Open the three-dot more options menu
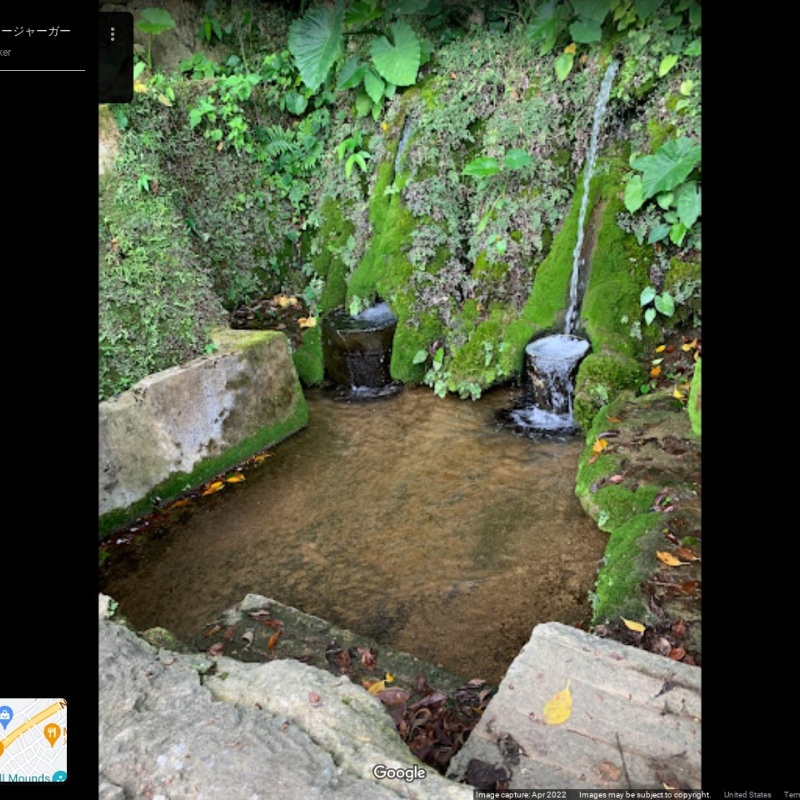The height and width of the screenshot is (800, 800). point(112,34)
